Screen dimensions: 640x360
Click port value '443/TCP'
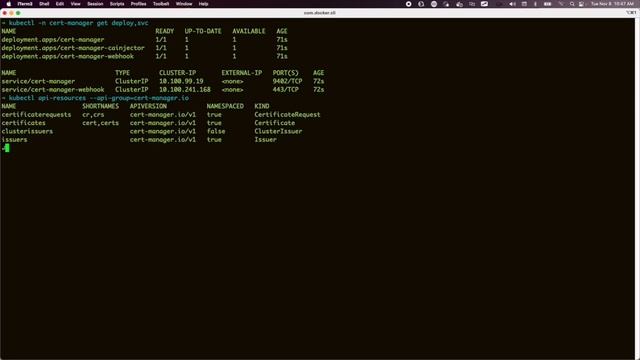pyautogui.click(x=286, y=90)
